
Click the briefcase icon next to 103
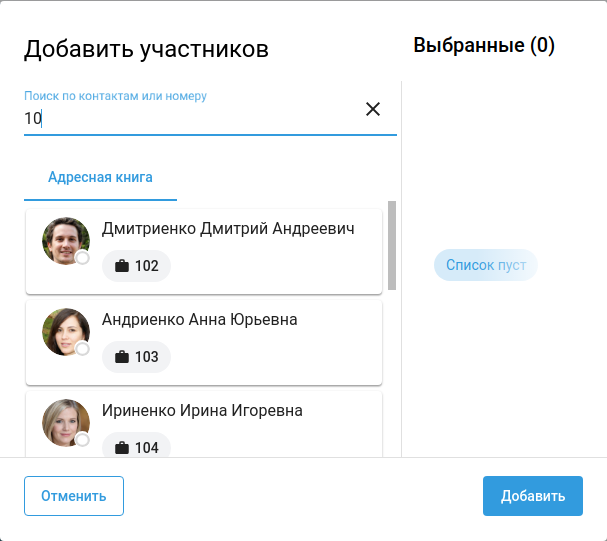point(122,357)
